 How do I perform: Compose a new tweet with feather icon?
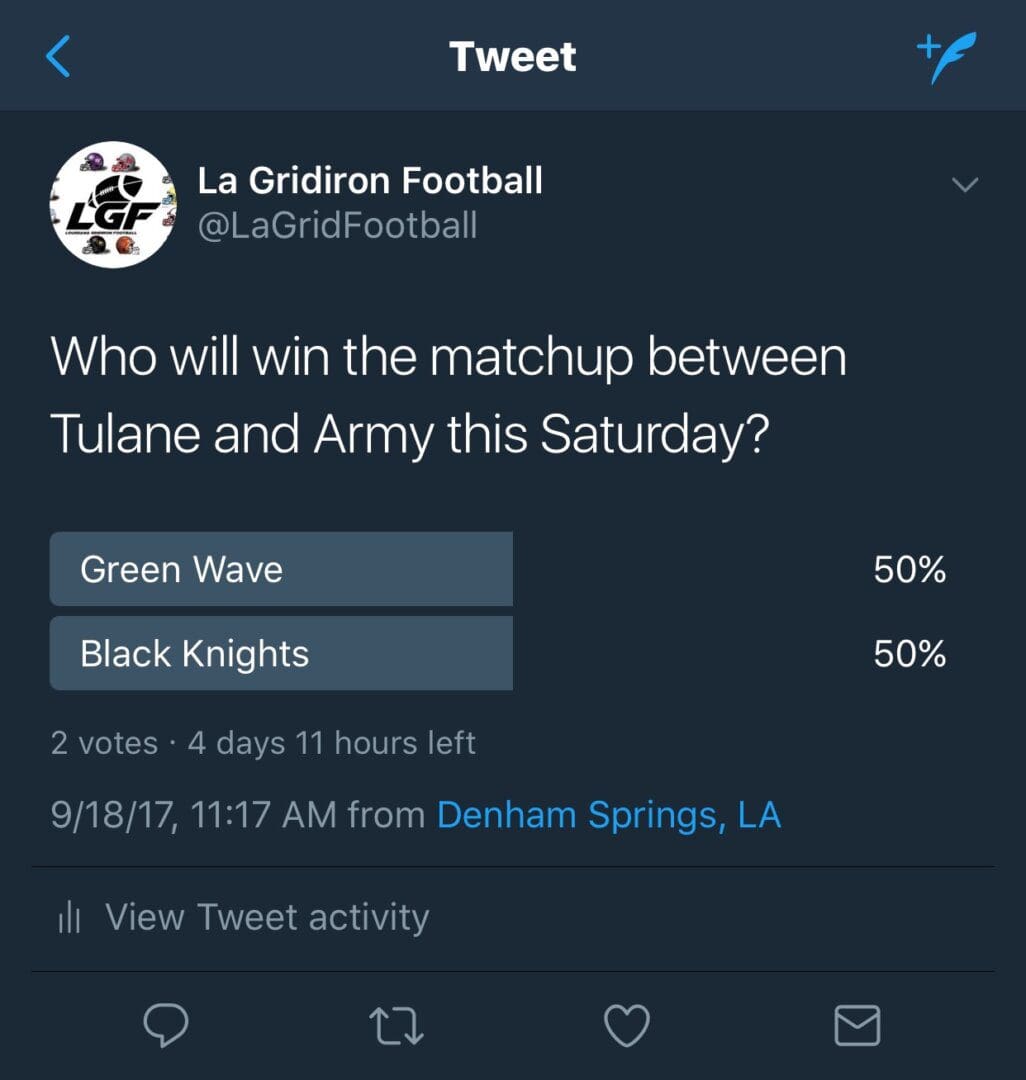pos(947,56)
